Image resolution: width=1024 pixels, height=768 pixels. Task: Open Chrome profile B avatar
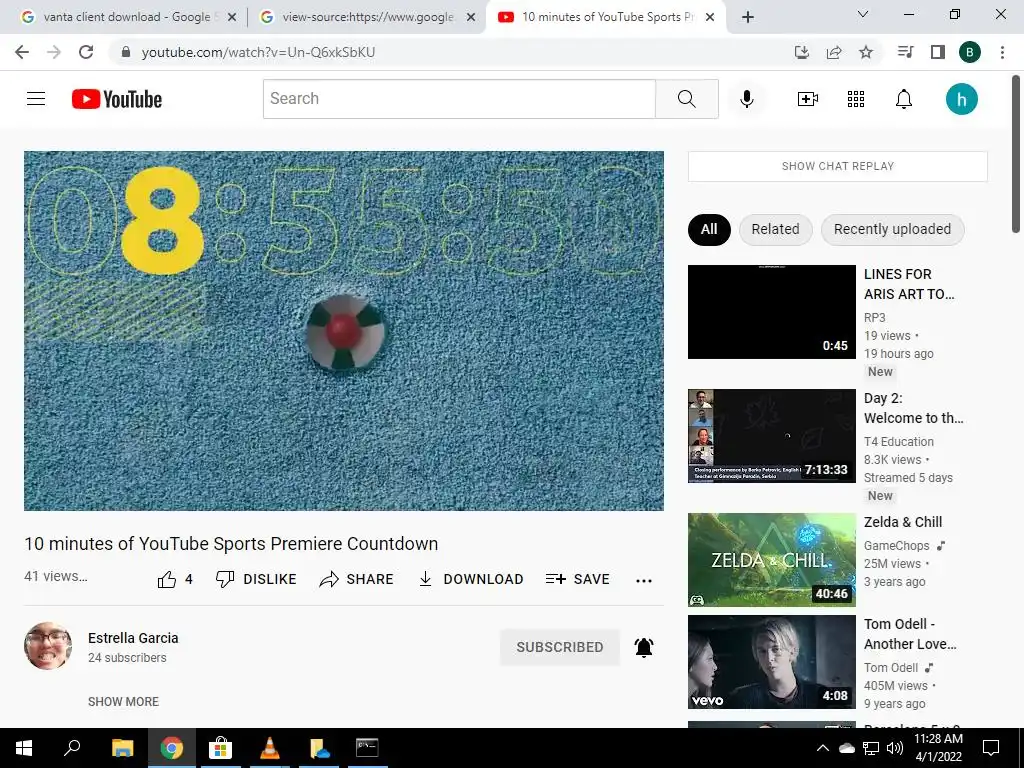(970, 52)
